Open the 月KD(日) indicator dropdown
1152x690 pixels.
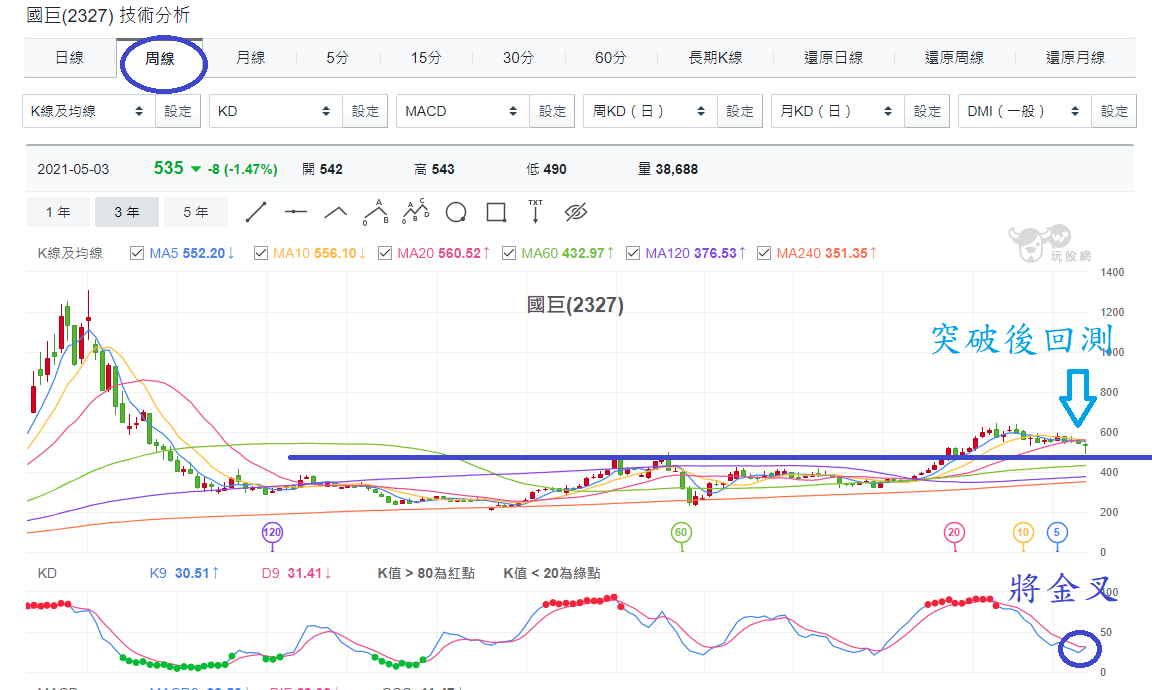(x=838, y=111)
